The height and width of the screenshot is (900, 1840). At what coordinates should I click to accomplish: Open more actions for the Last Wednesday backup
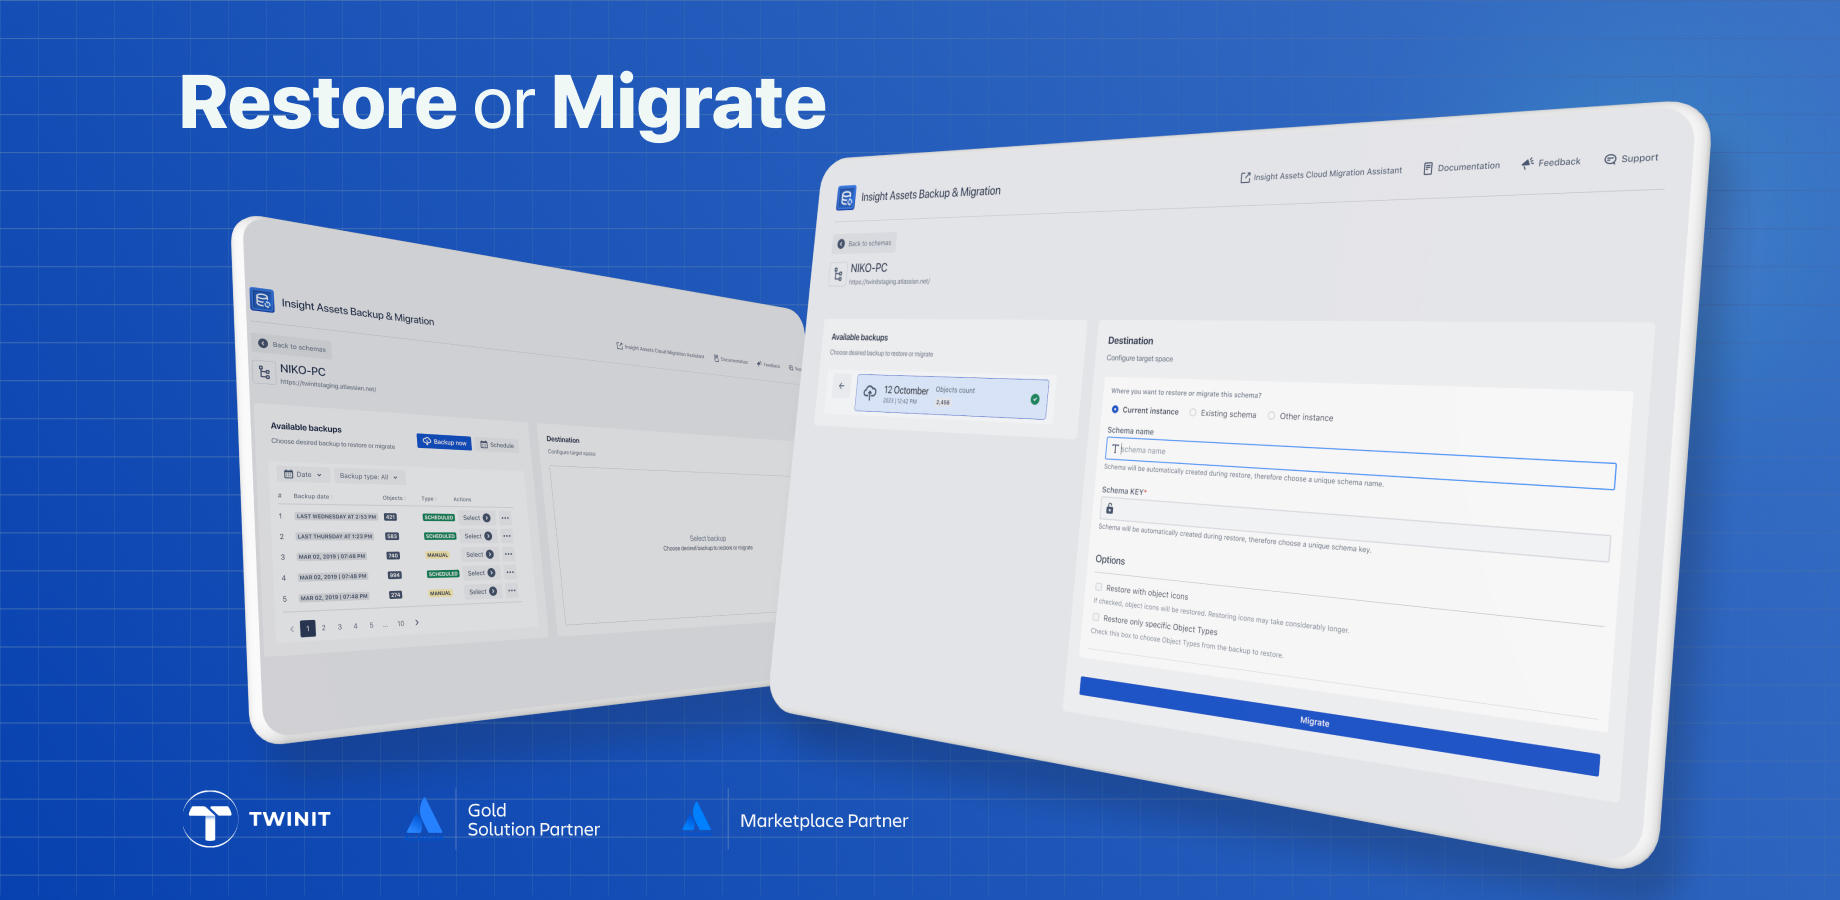pyautogui.click(x=505, y=518)
